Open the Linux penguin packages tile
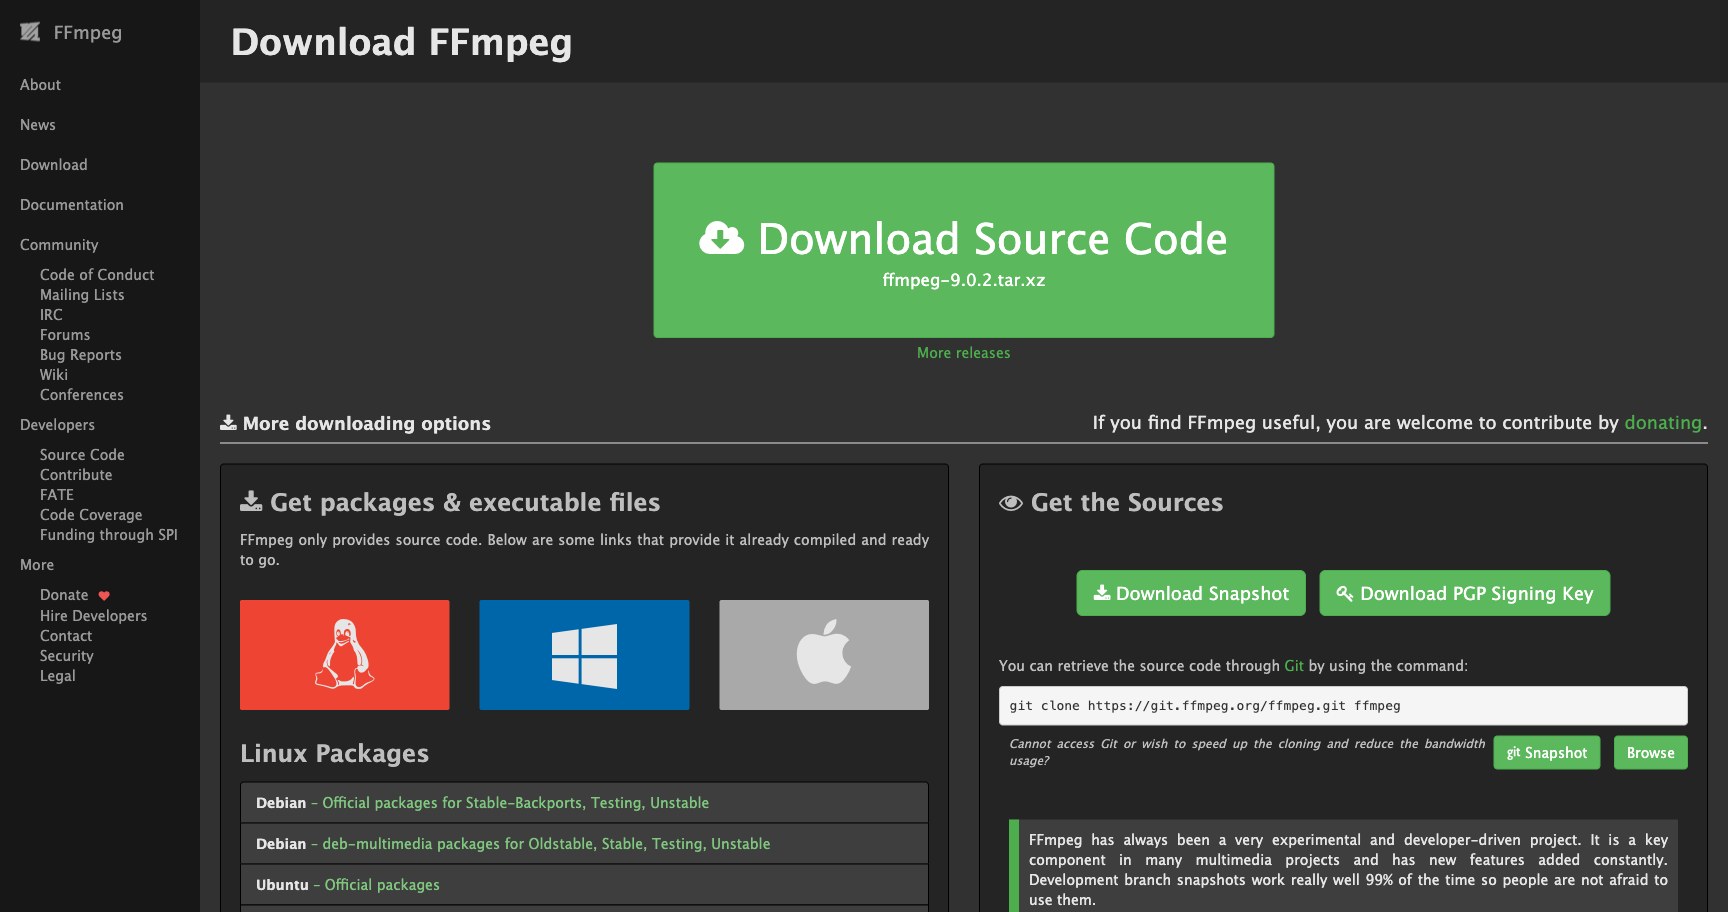Screen dimensions: 1728x912 (345, 655)
